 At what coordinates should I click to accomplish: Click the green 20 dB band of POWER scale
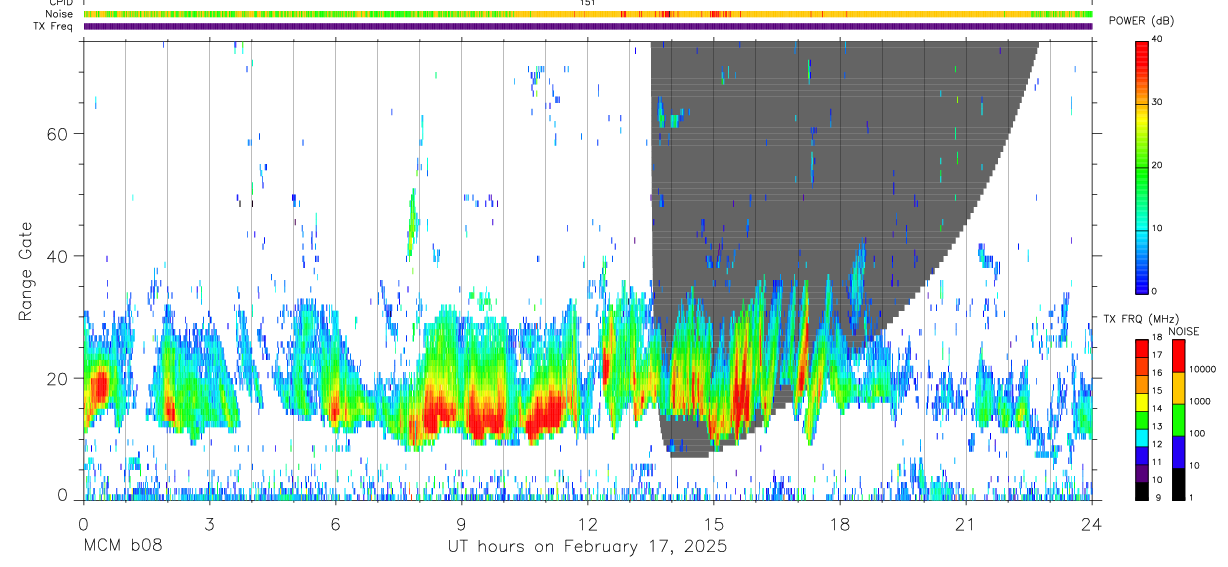pyautogui.click(x=1141, y=166)
